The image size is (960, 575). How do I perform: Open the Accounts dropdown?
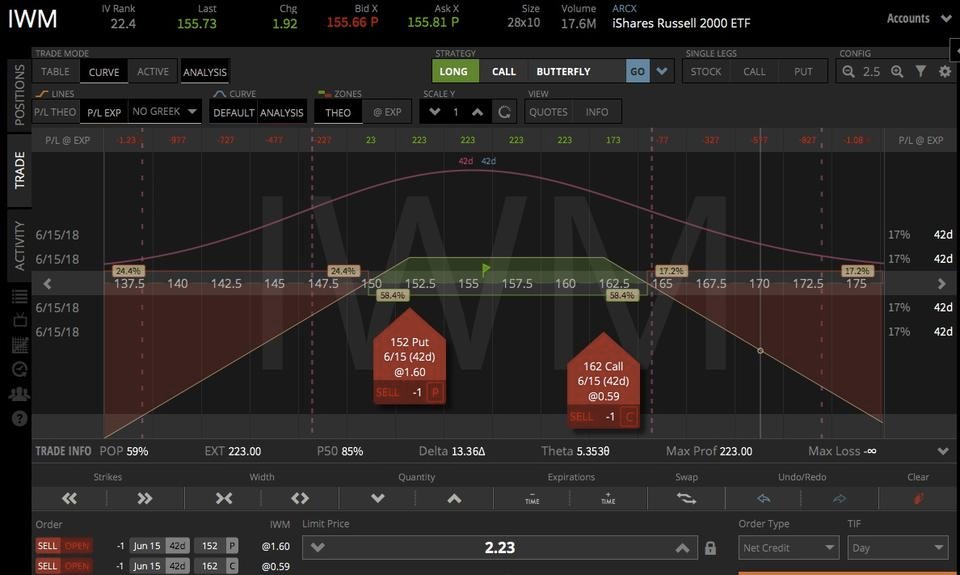919,18
